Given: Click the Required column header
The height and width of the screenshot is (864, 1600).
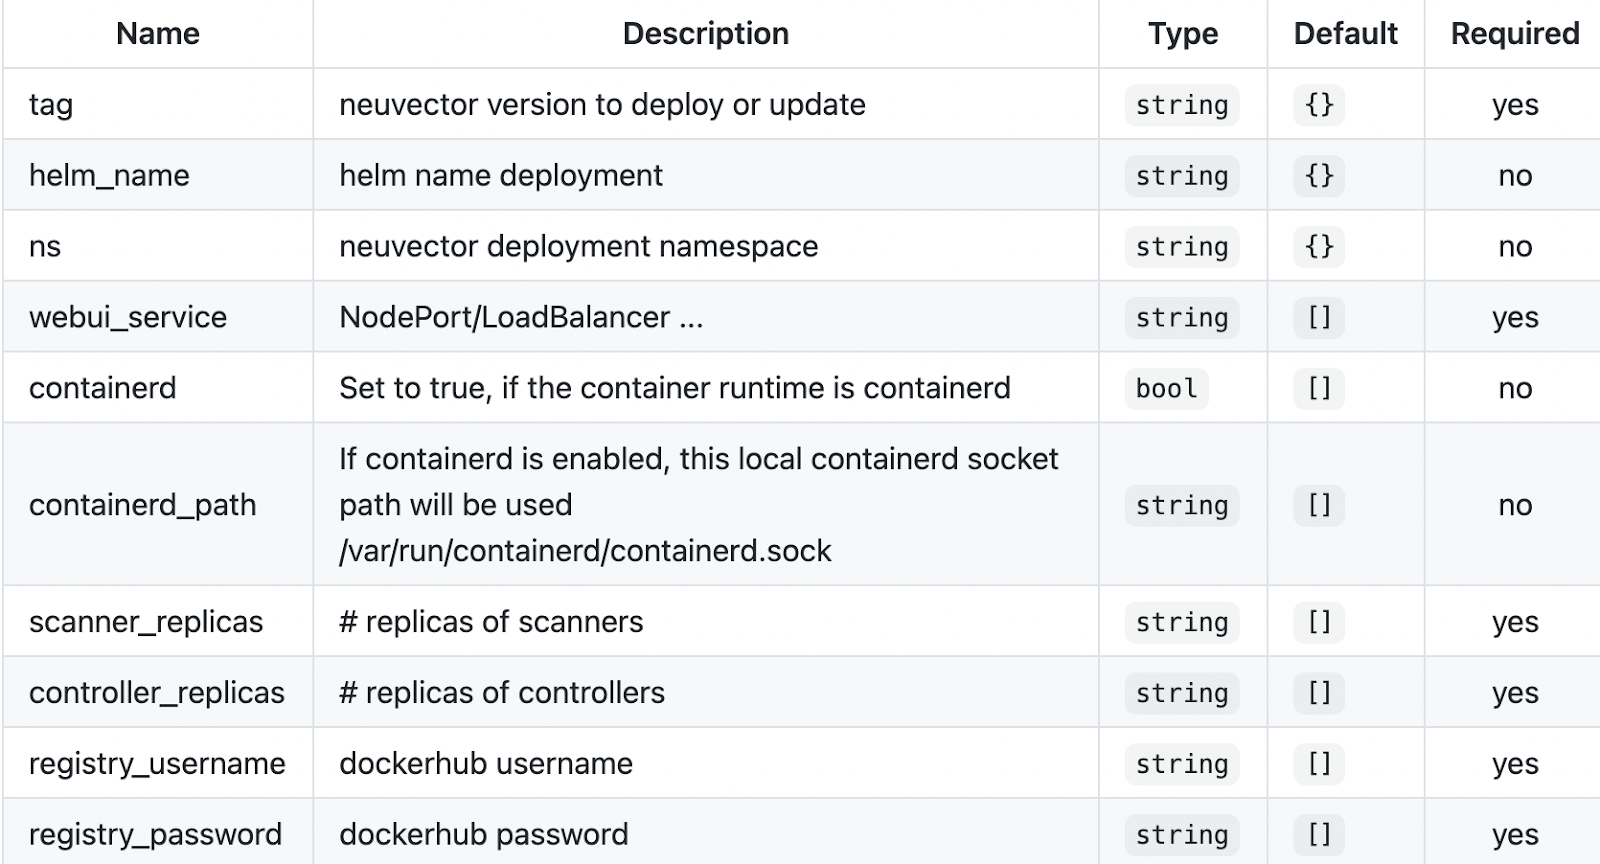Looking at the screenshot, I should click(1514, 34).
